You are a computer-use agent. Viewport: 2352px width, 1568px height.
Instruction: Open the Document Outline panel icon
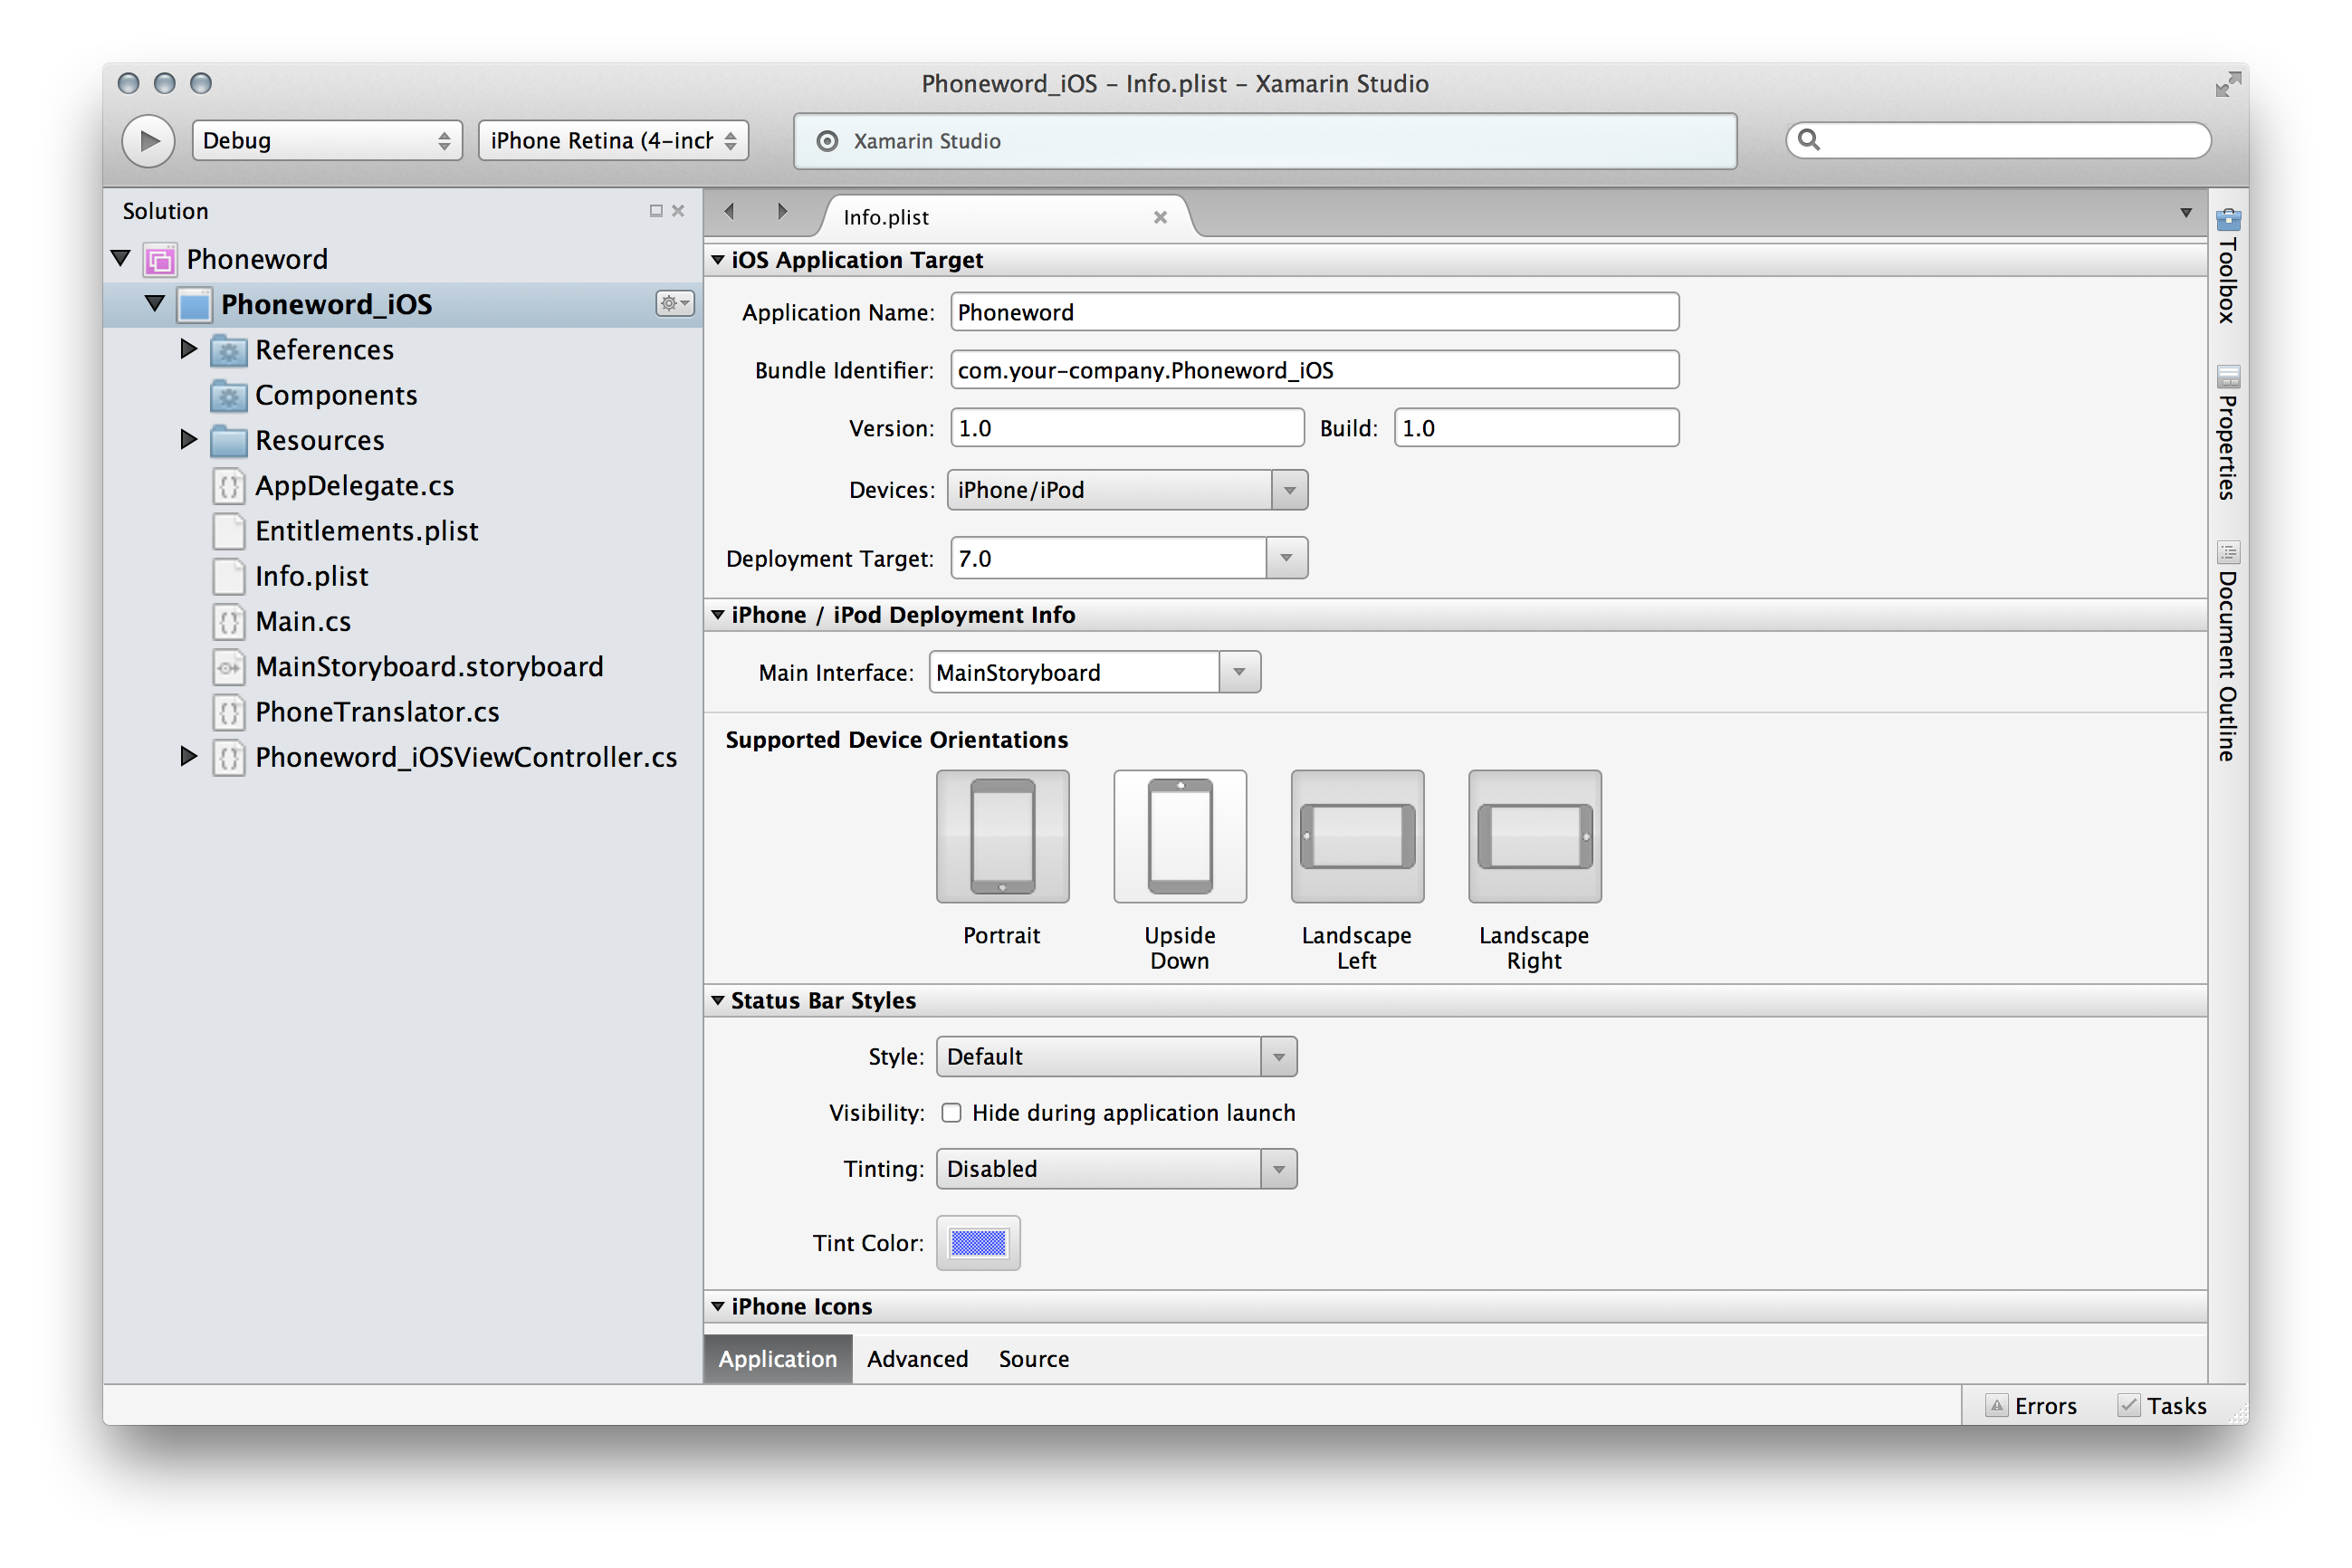2228,553
